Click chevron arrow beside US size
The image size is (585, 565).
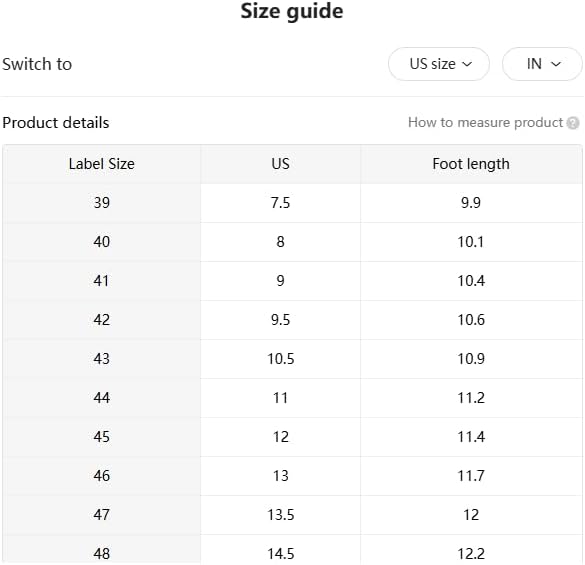[467, 64]
